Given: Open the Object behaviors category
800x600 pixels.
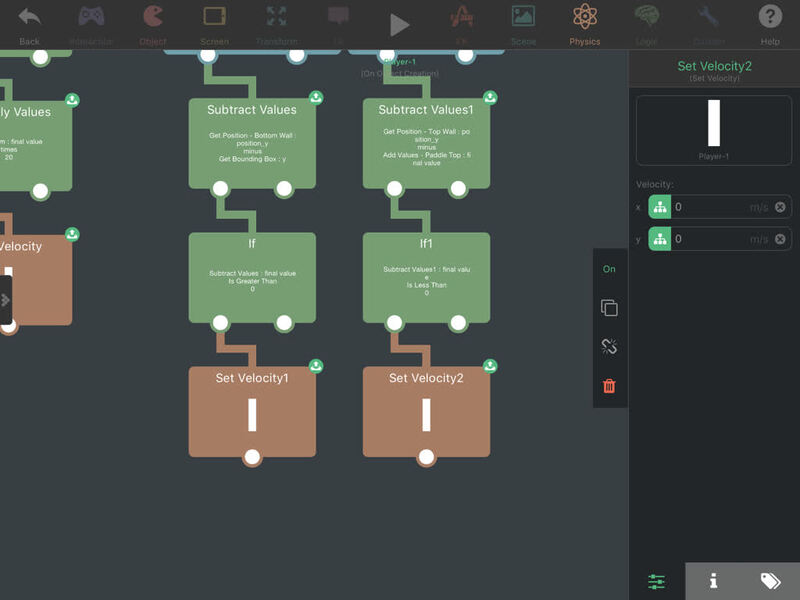Looking at the screenshot, I should click(x=153, y=24).
